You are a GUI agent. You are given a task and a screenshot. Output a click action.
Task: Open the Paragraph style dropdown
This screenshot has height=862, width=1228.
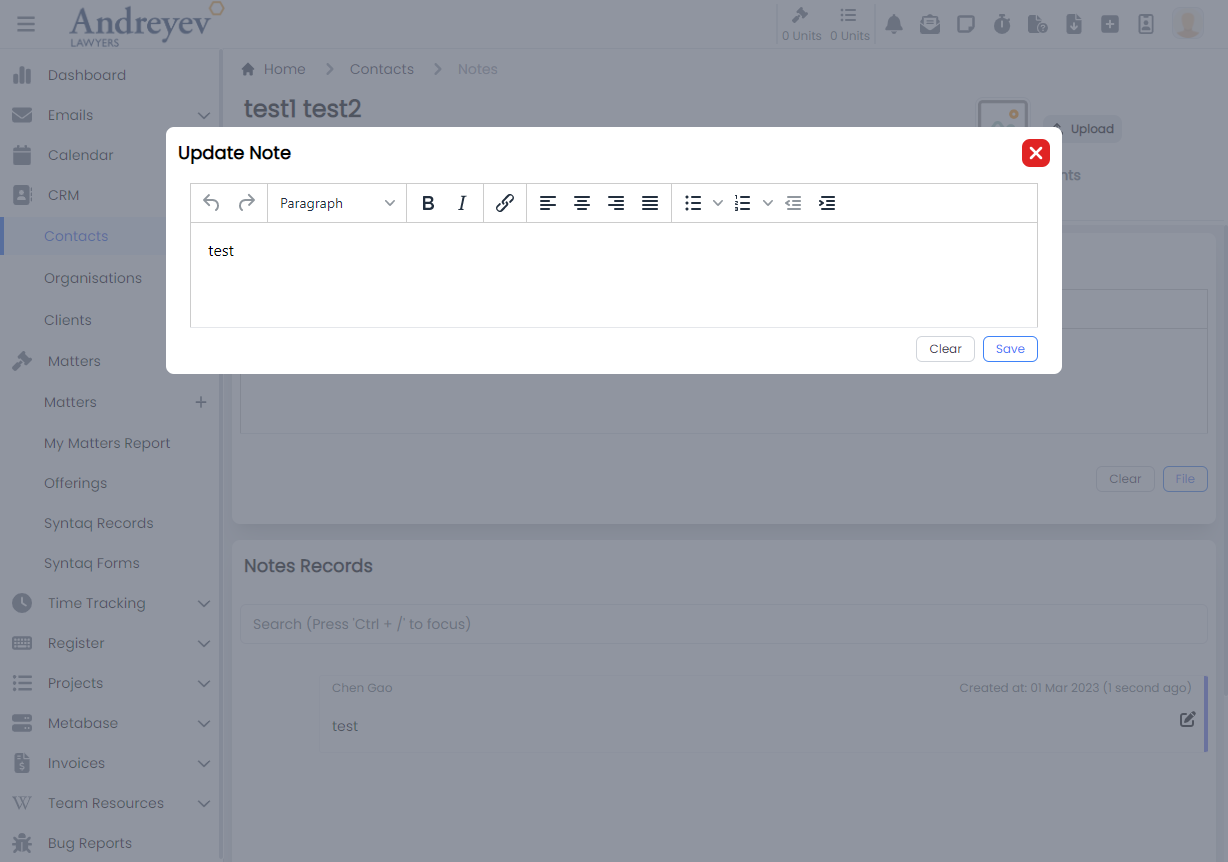coord(337,203)
